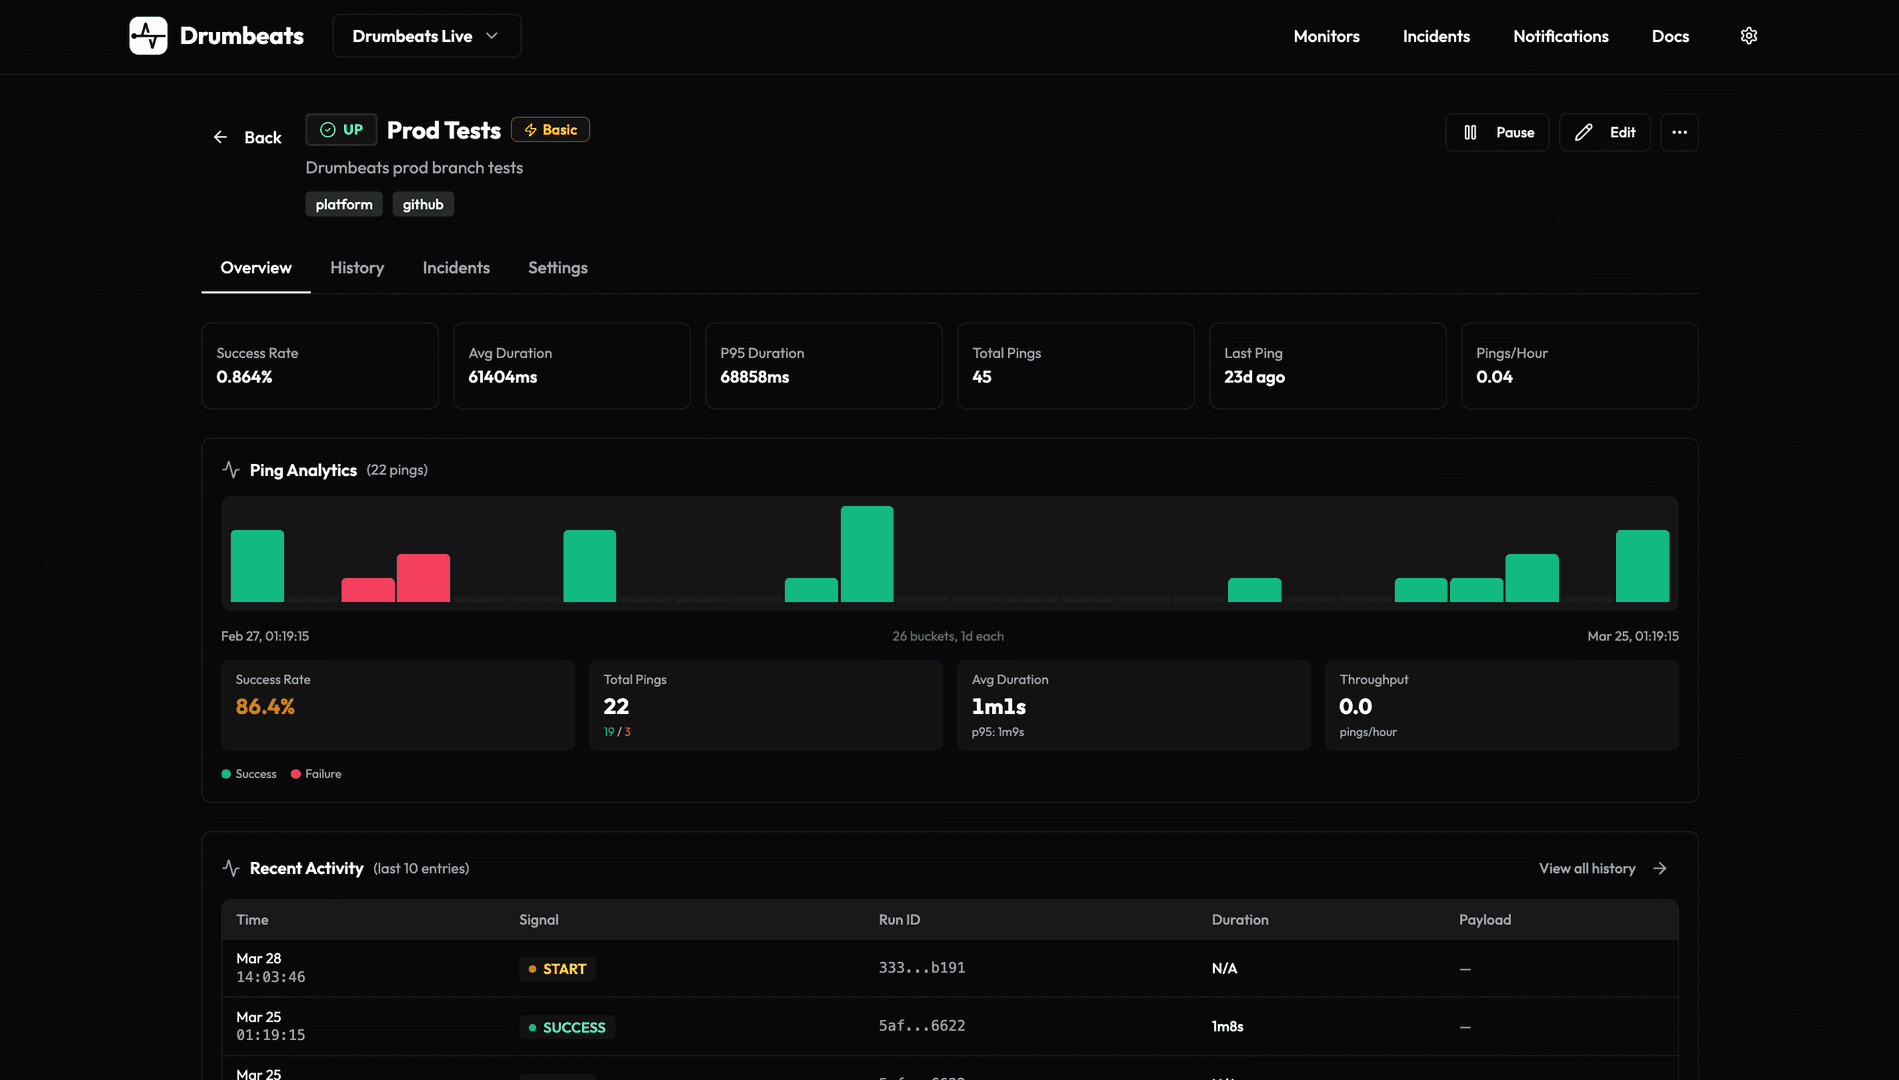Viewport: 1899px width, 1080px height.
Task: Pause the Prod Tests monitor
Action: point(1497,132)
